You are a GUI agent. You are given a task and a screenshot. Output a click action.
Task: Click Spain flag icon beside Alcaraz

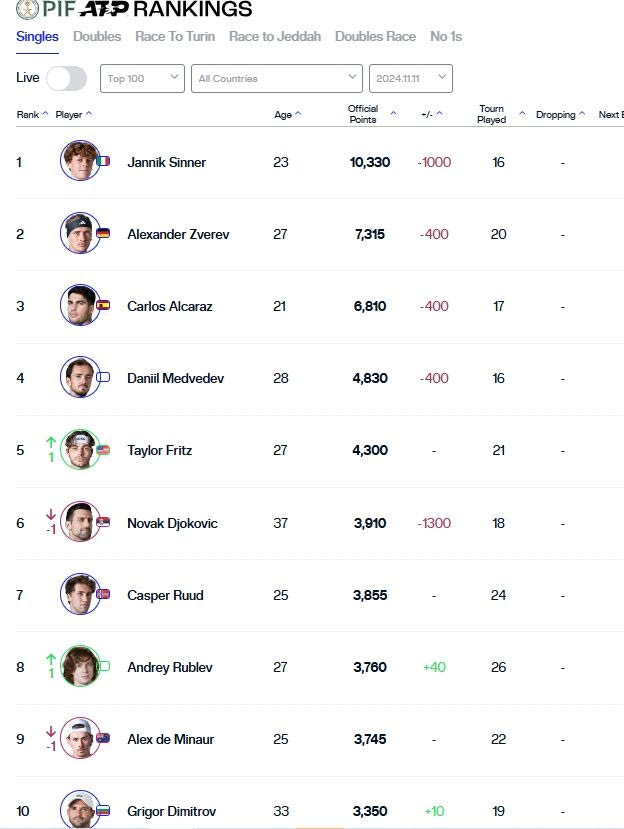click(x=104, y=306)
